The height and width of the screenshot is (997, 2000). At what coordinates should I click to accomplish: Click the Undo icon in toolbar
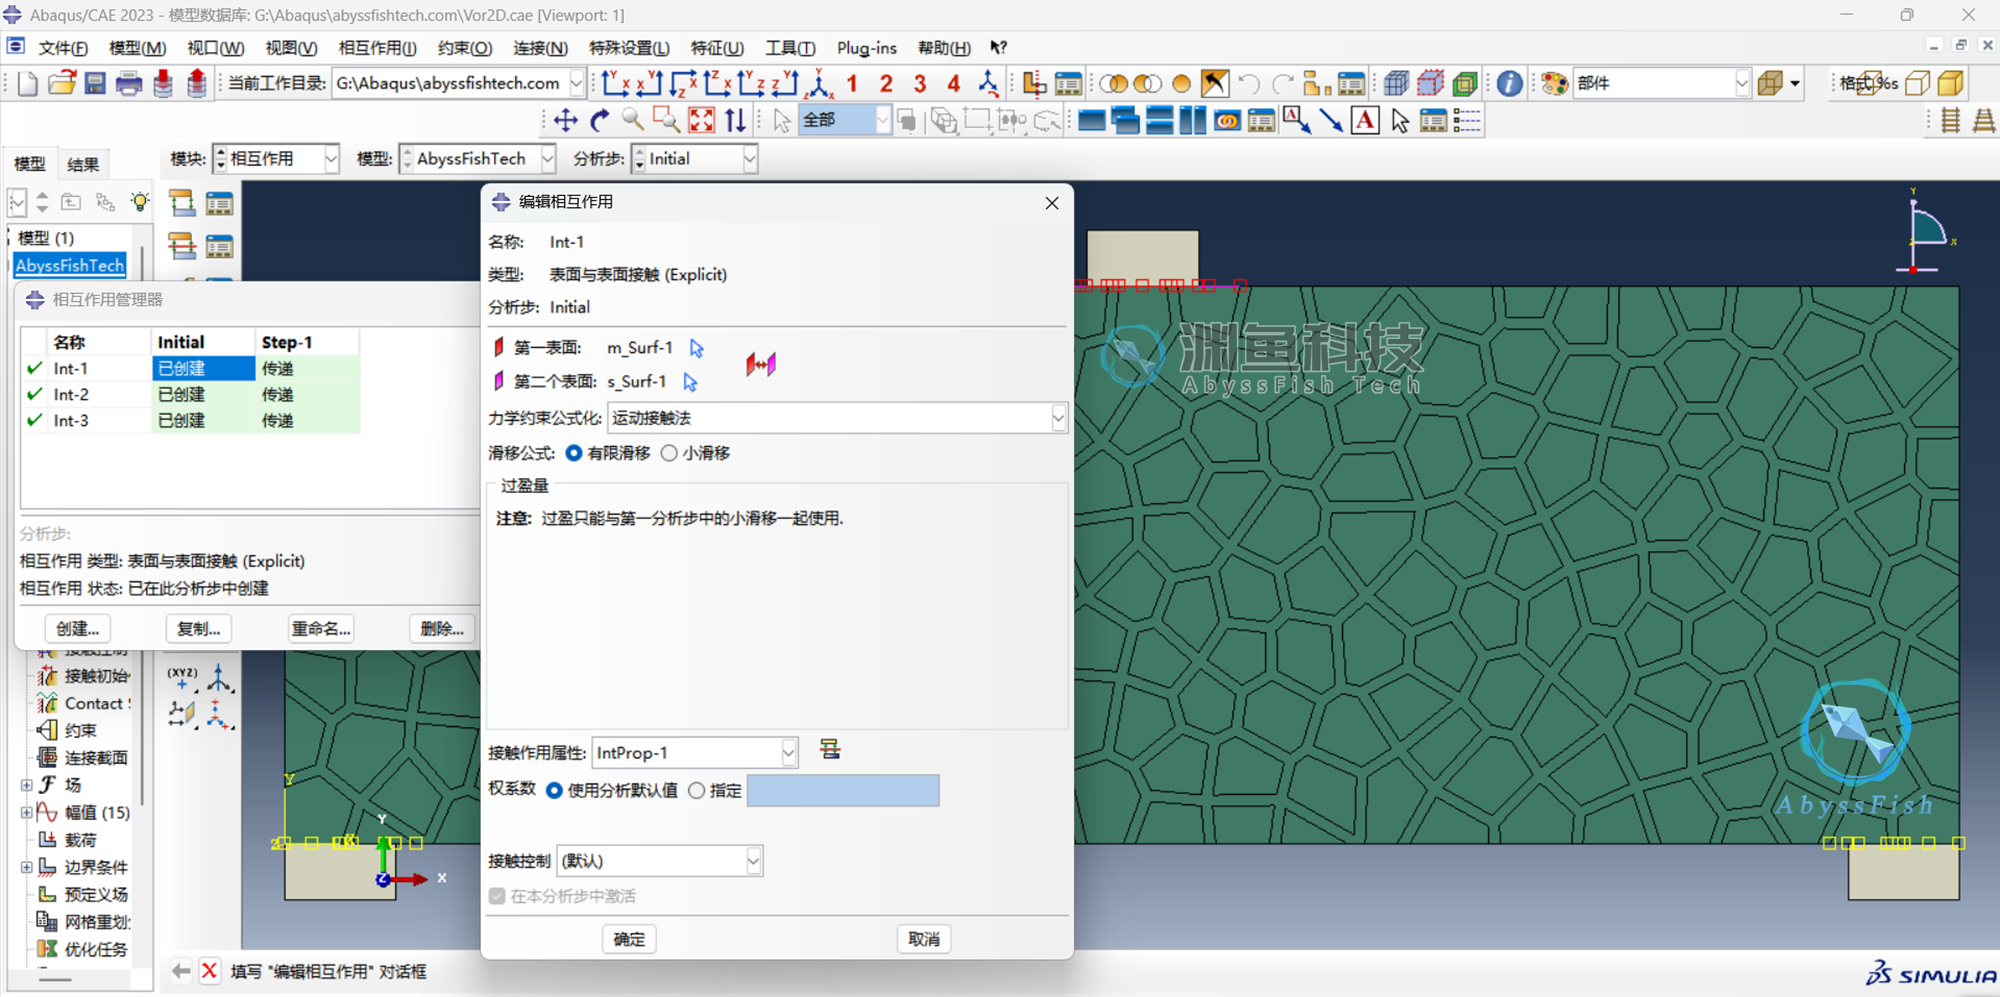[x=1248, y=84]
